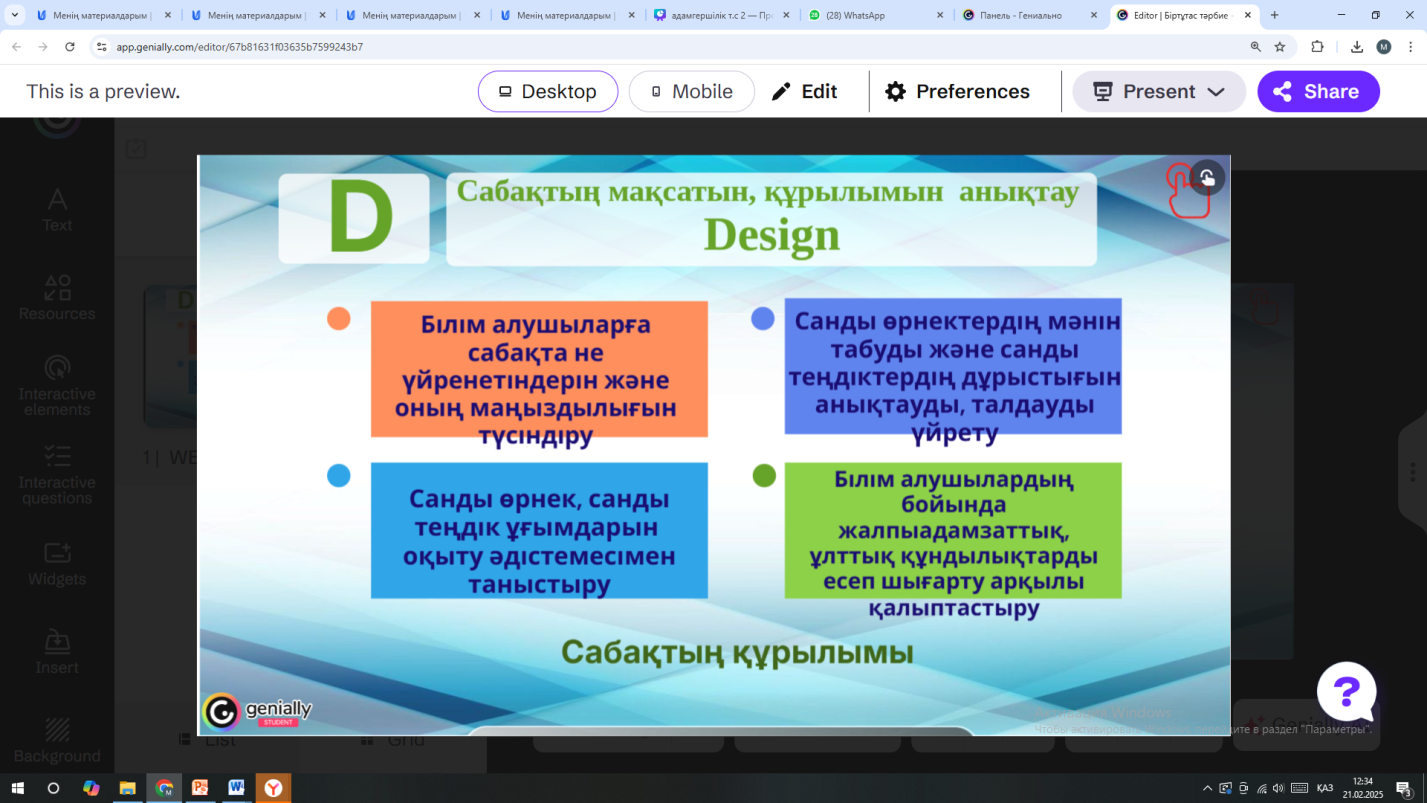Go back to the previous page
The image size is (1427, 803).
tap(17, 47)
